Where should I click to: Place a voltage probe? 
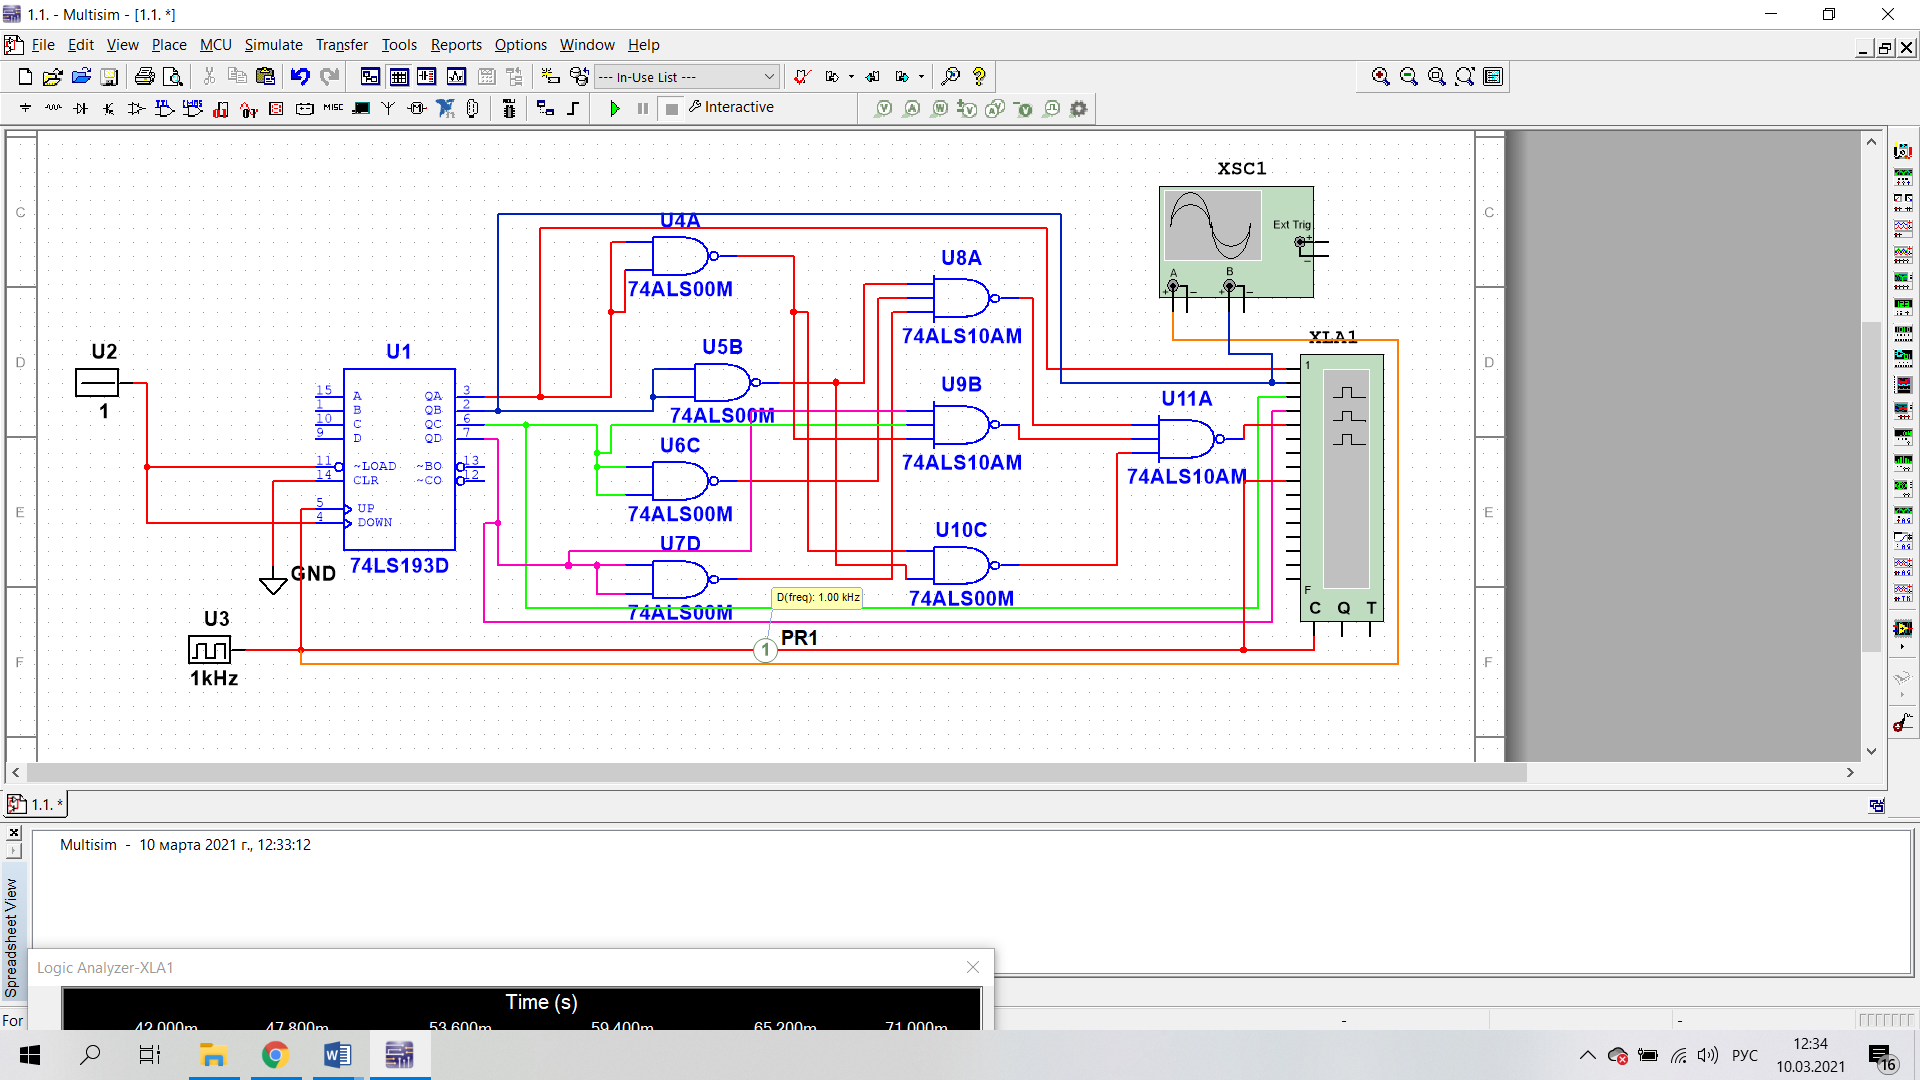click(883, 108)
